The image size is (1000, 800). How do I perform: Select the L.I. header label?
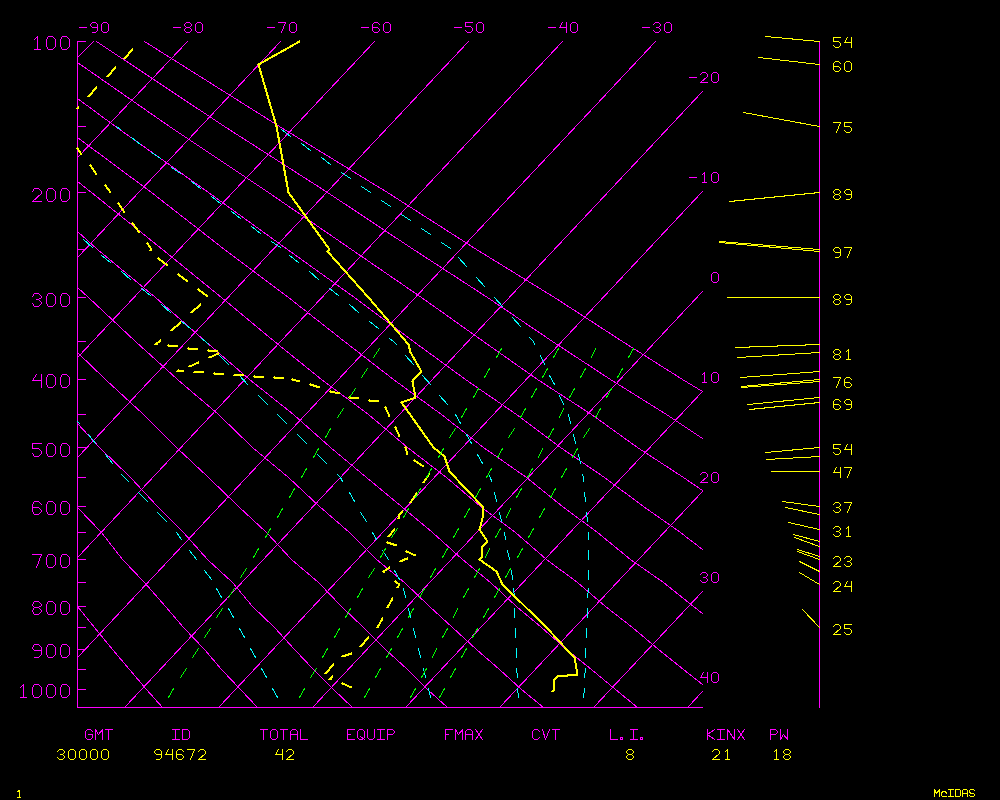[627, 735]
